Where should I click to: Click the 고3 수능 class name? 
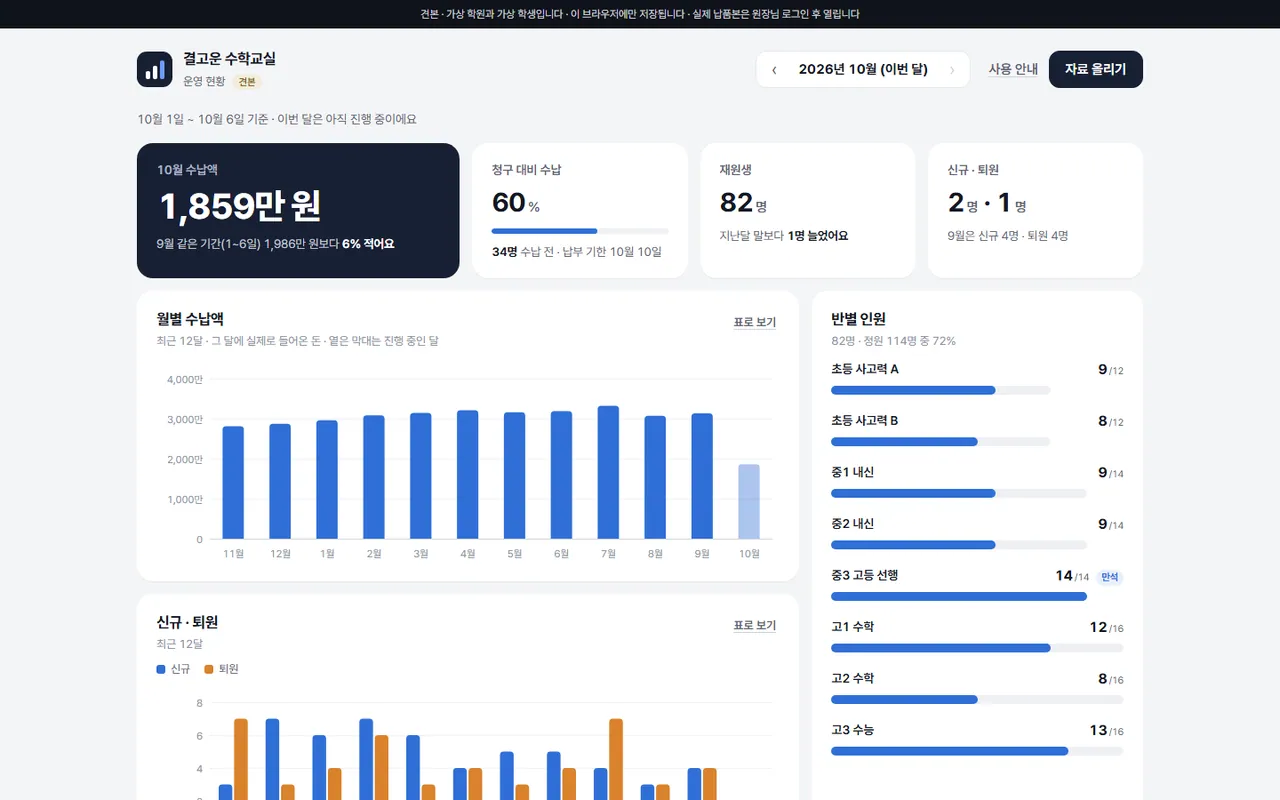click(853, 730)
